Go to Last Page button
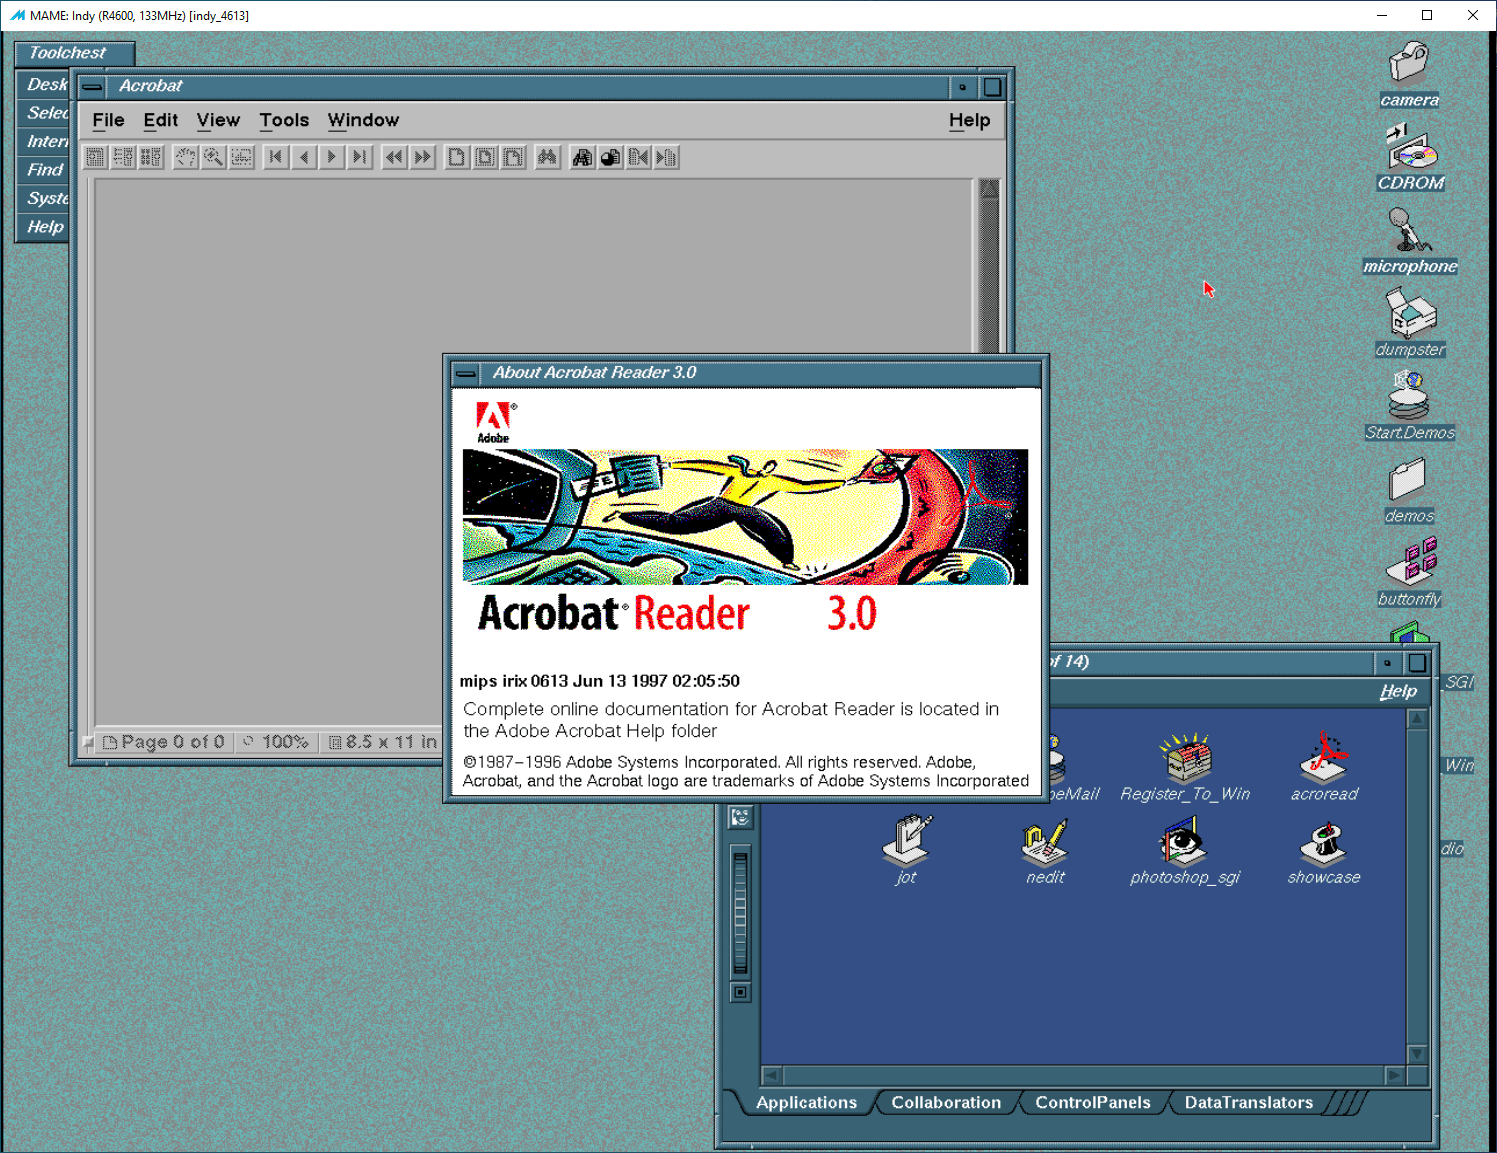The height and width of the screenshot is (1153, 1497). coord(360,157)
